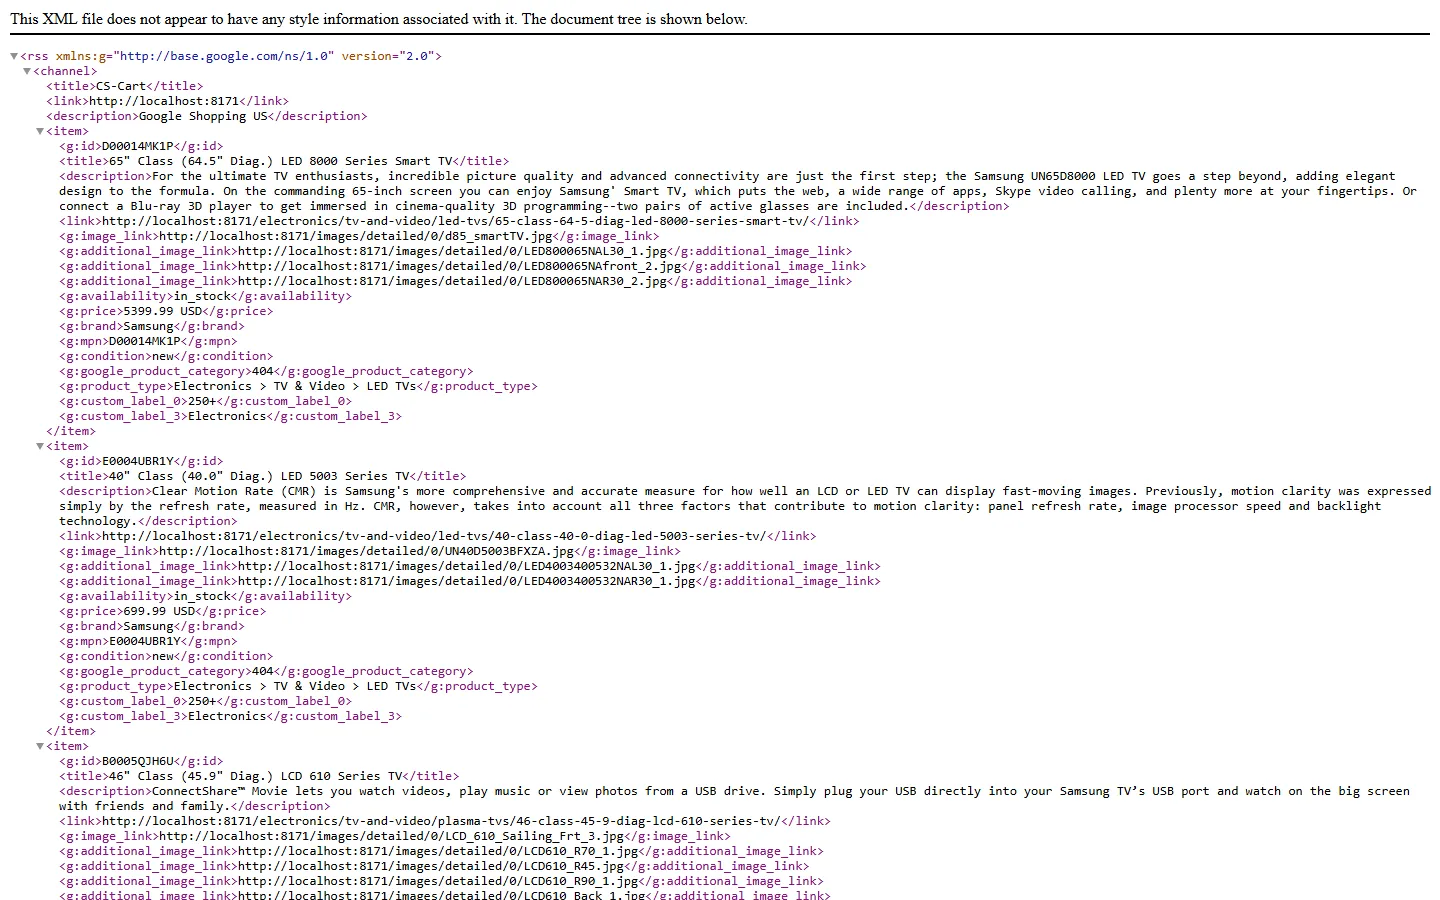This screenshot has height=900, width=1440.
Task: Click the image link "UN40D5003BFXZA.jpg"
Action: click(366, 551)
